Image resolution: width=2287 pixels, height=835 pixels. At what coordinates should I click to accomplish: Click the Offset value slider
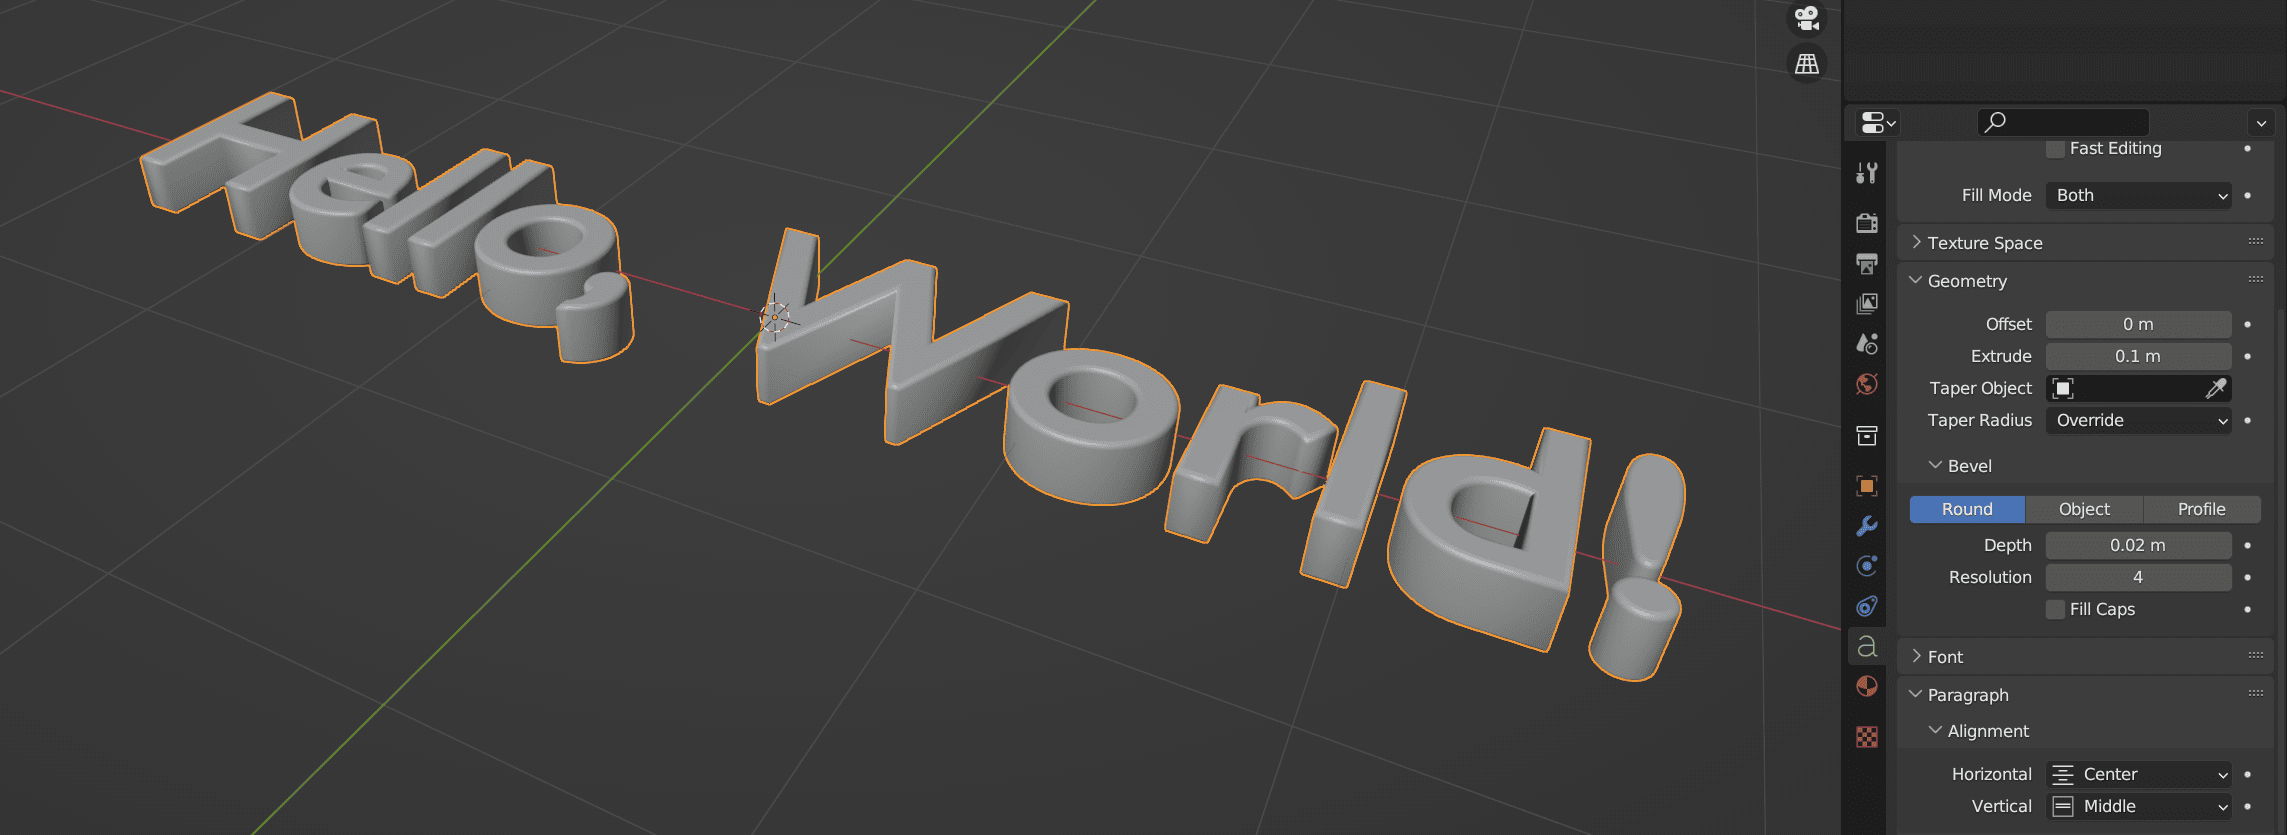click(2138, 324)
